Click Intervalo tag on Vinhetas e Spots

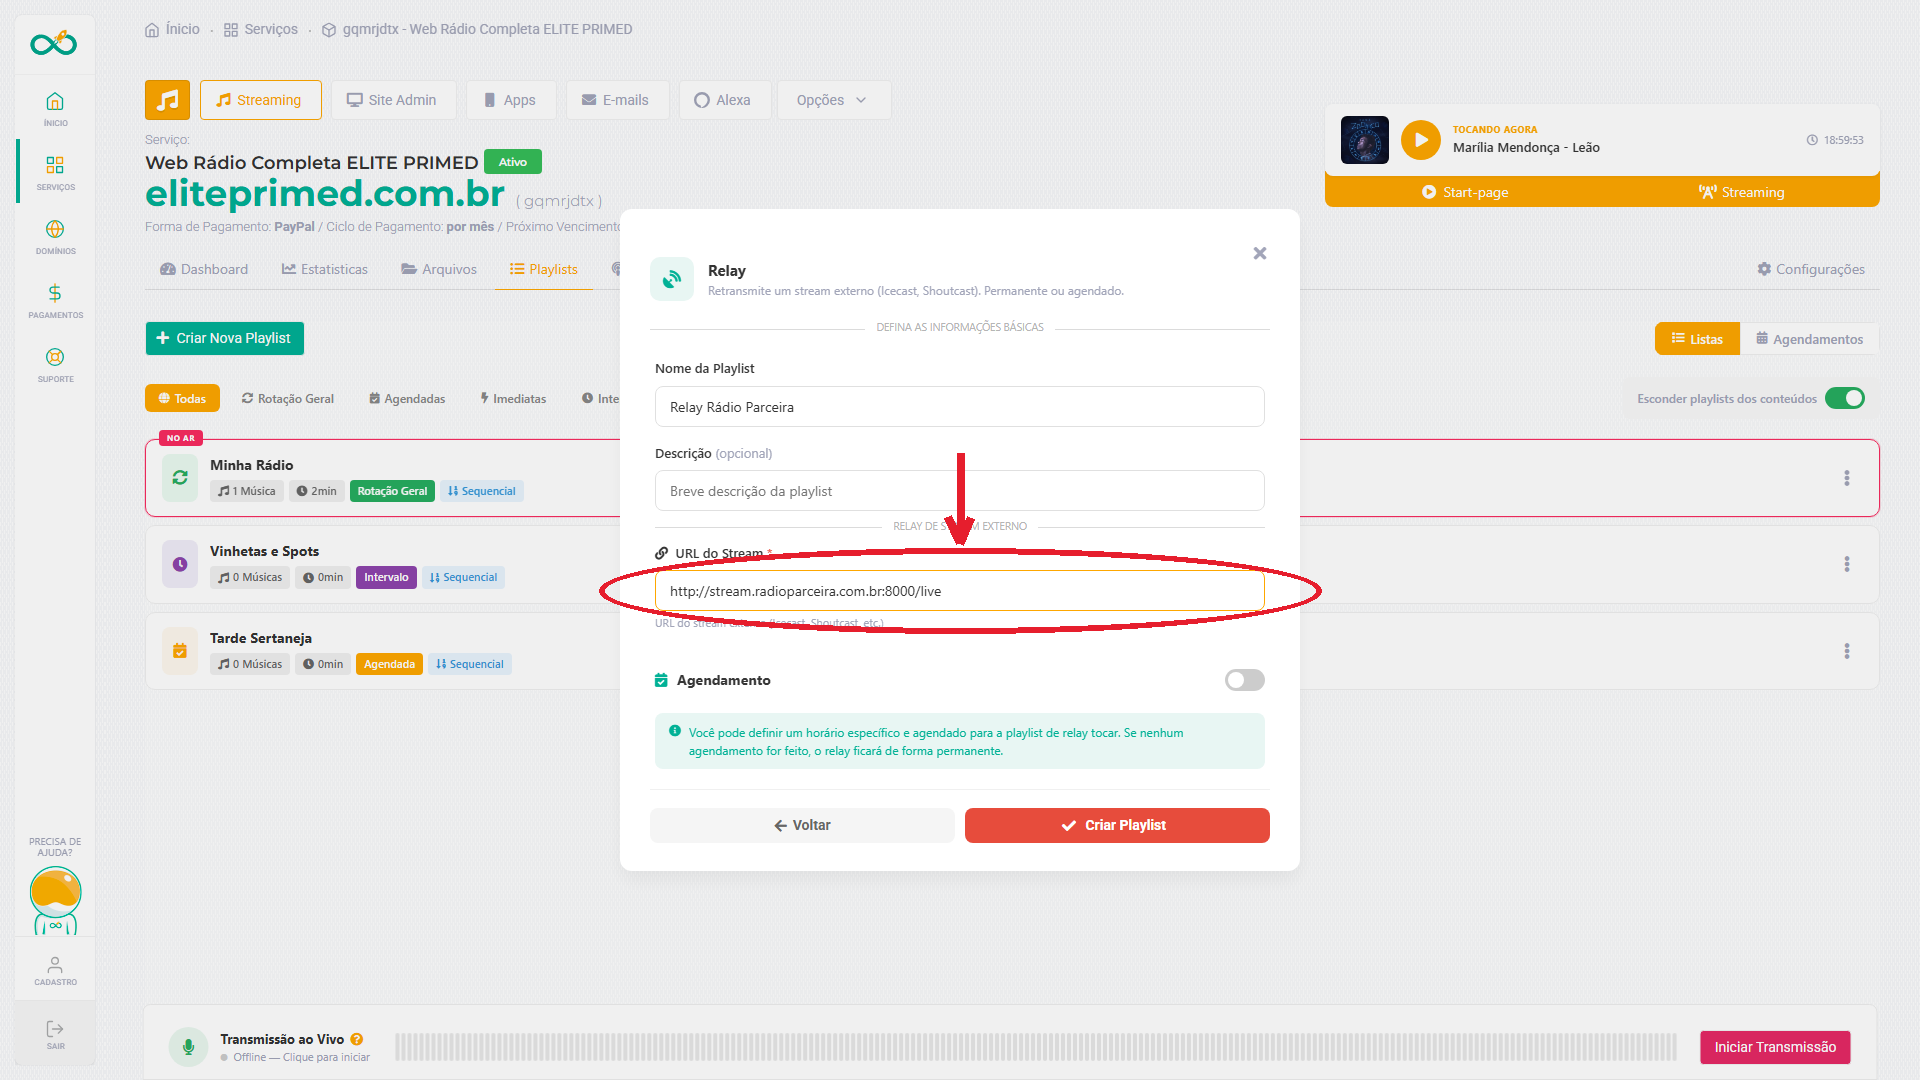tap(386, 577)
